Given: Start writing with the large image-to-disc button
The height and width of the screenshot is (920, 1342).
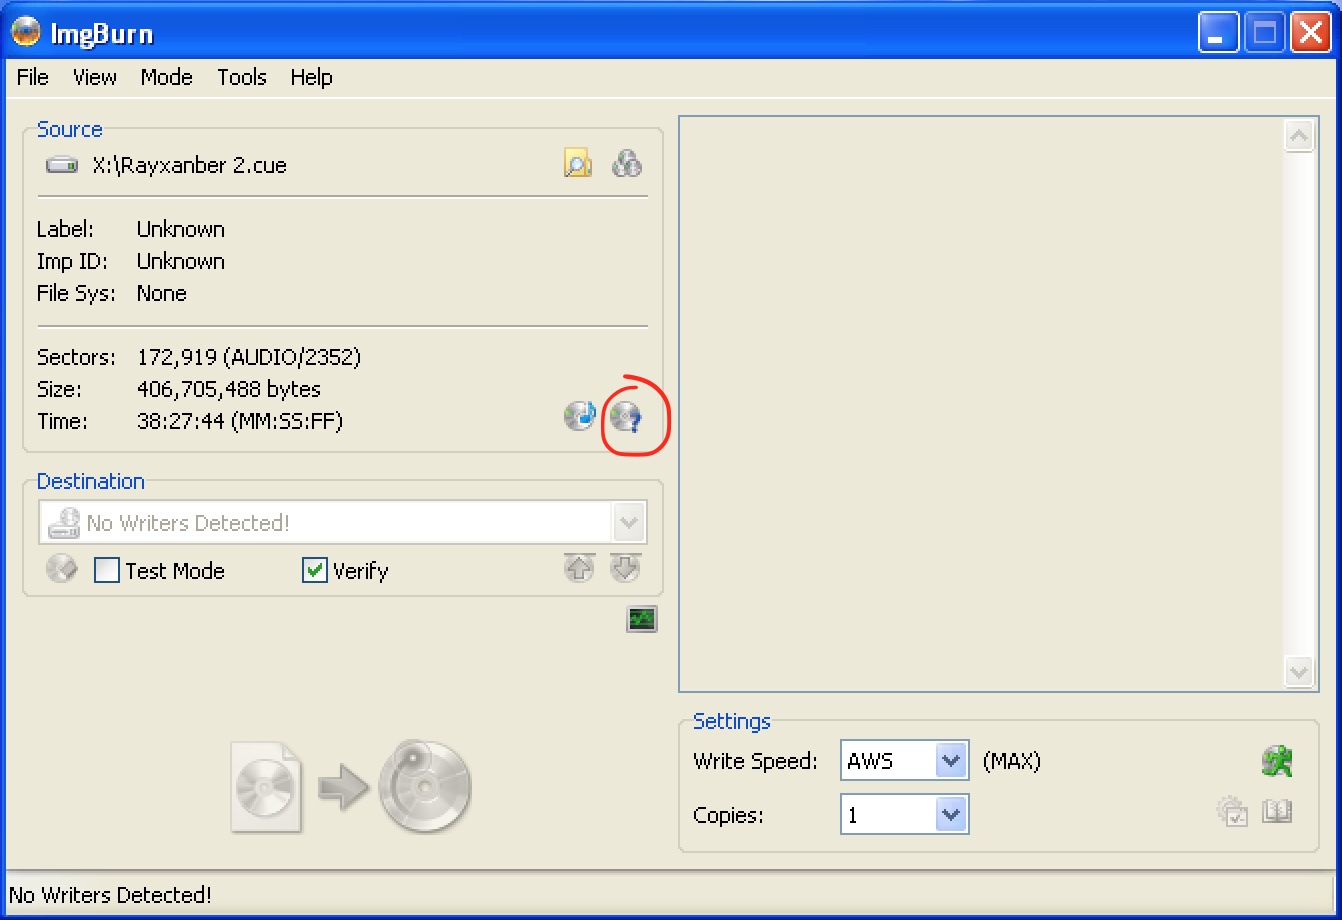Looking at the screenshot, I should [351, 787].
